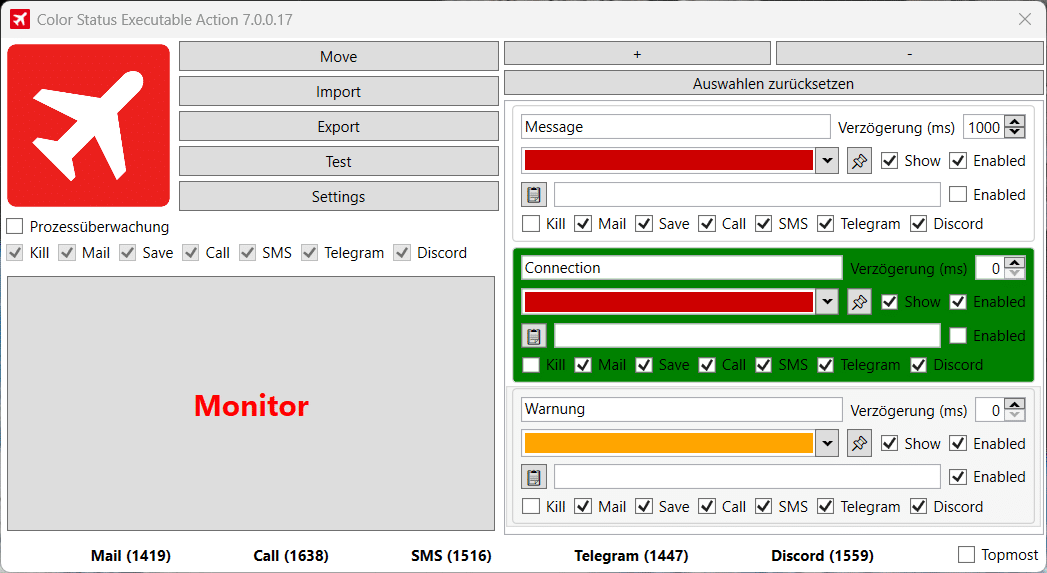Screen dimensions: 1047x573
Task: Click Auswahlen zurücksetzen button
Action: point(773,83)
